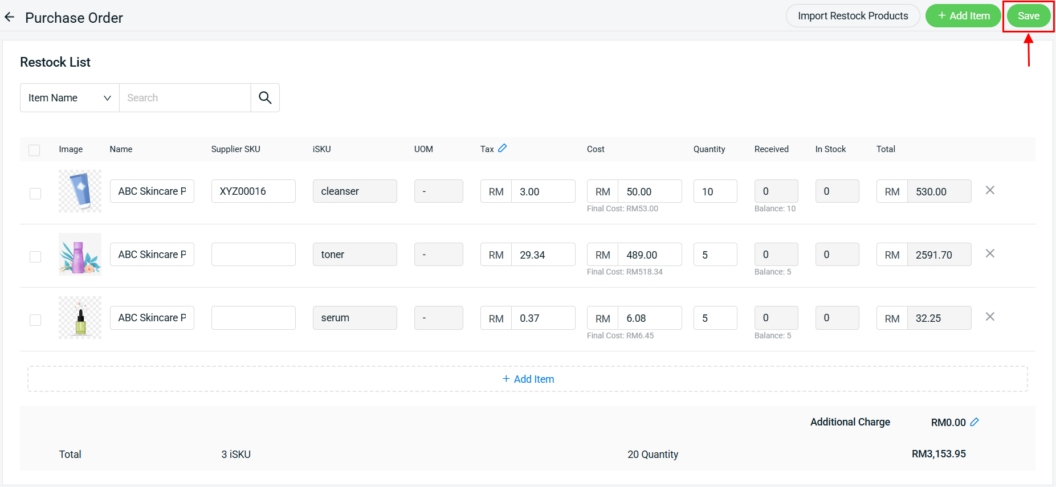Screen dimensions: 1056x487
Task: Open the serum product image thumbnail
Action: [80, 318]
